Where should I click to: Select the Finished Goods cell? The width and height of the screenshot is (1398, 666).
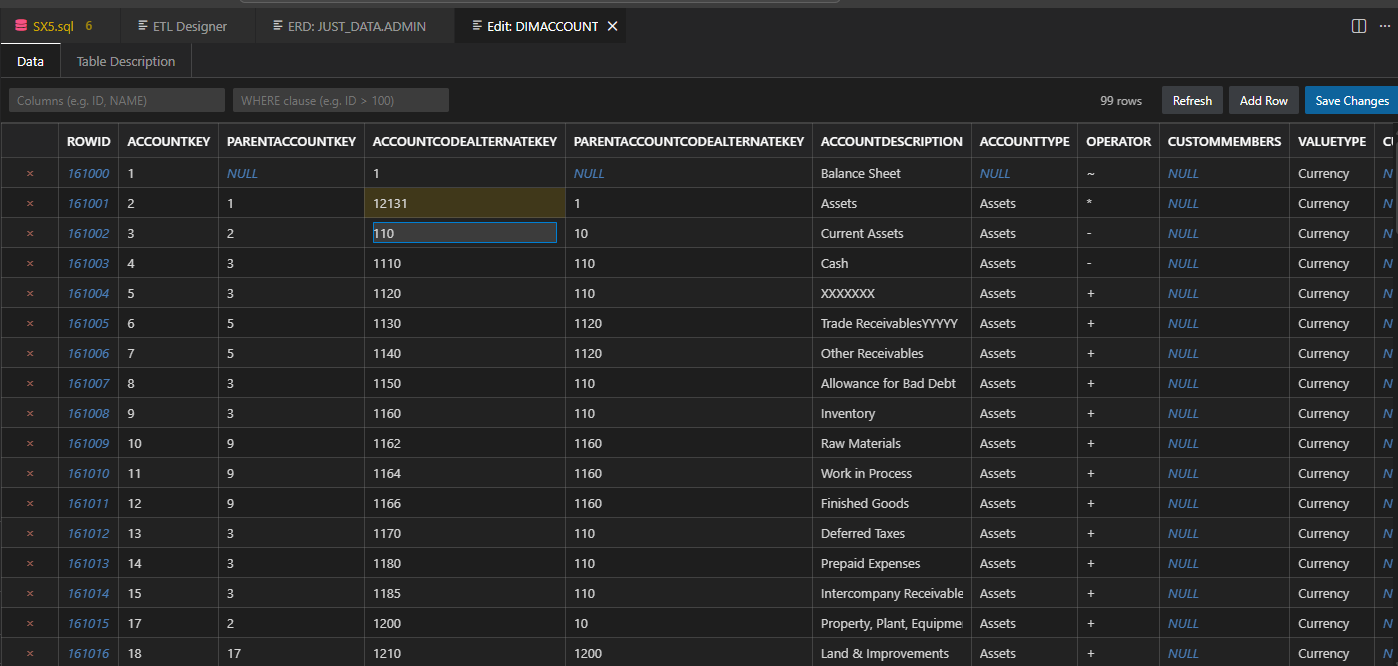coord(892,503)
